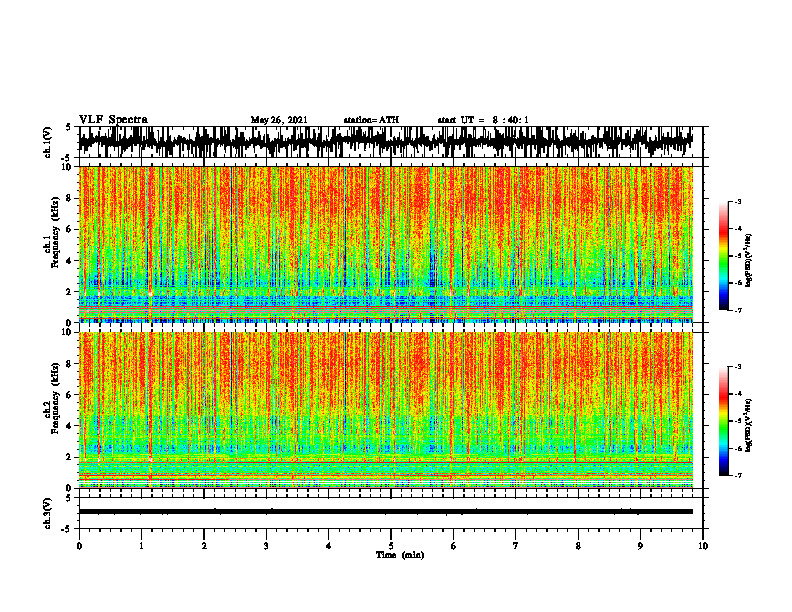The height and width of the screenshot is (612, 792).
Task: Click time axis tick label "10"
Action: [703, 546]
